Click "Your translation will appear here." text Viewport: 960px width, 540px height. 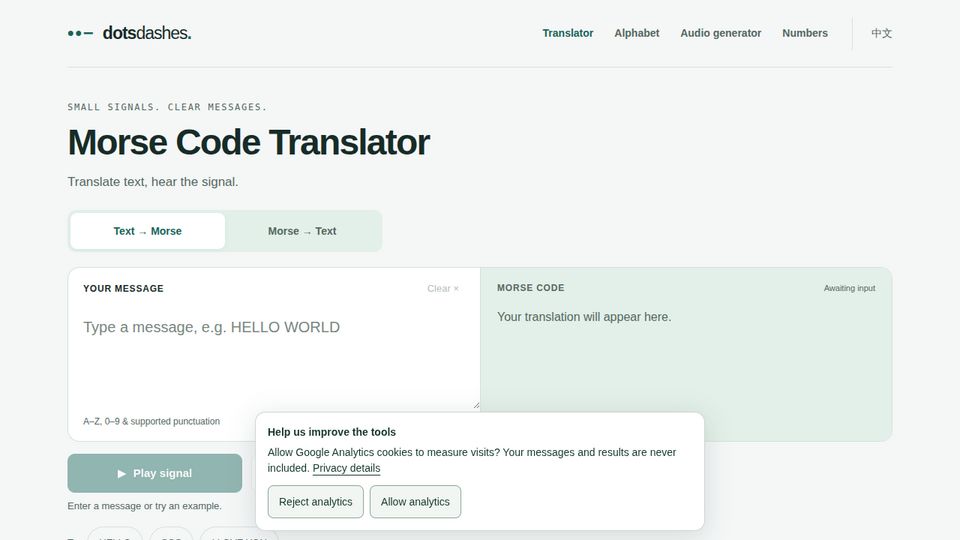pos(584,317)
